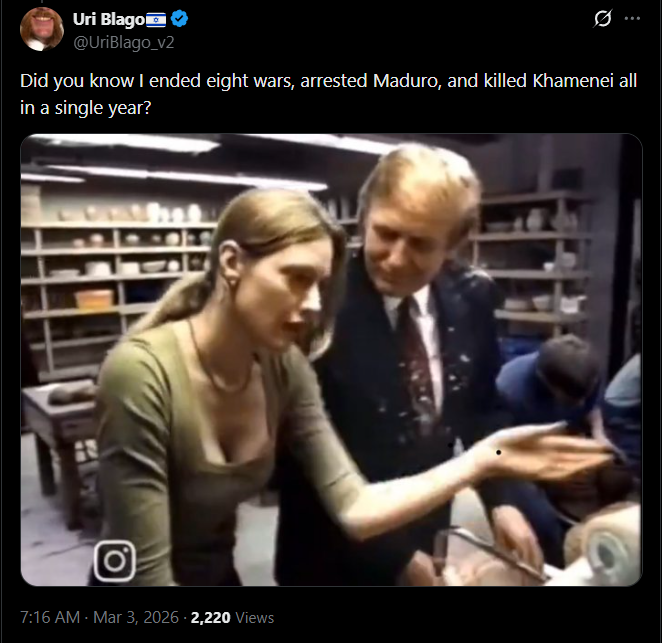The width and height of the screenshot is (662, 643).
Task: Click the text 'in a single year?'
Action: (x=85, y=108)
